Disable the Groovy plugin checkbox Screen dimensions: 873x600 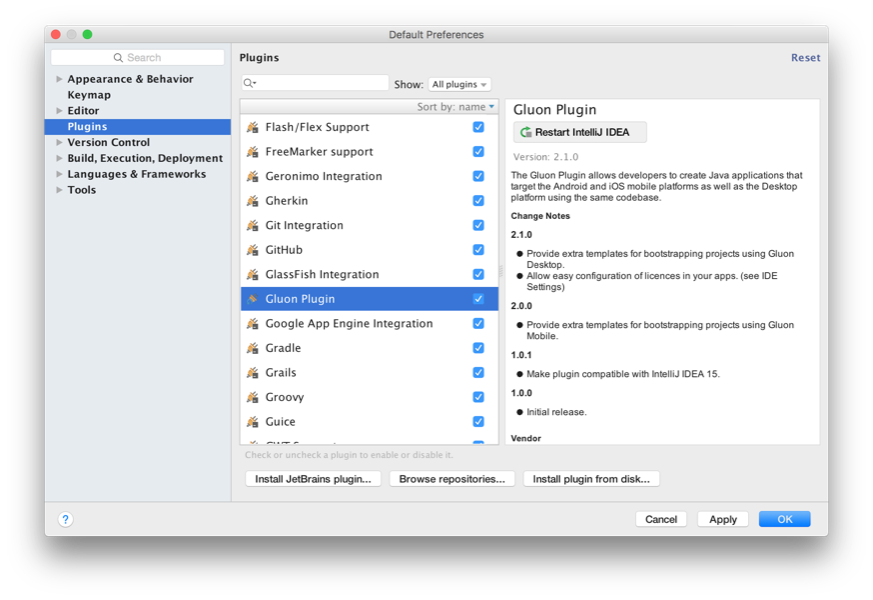coord(478,397)
